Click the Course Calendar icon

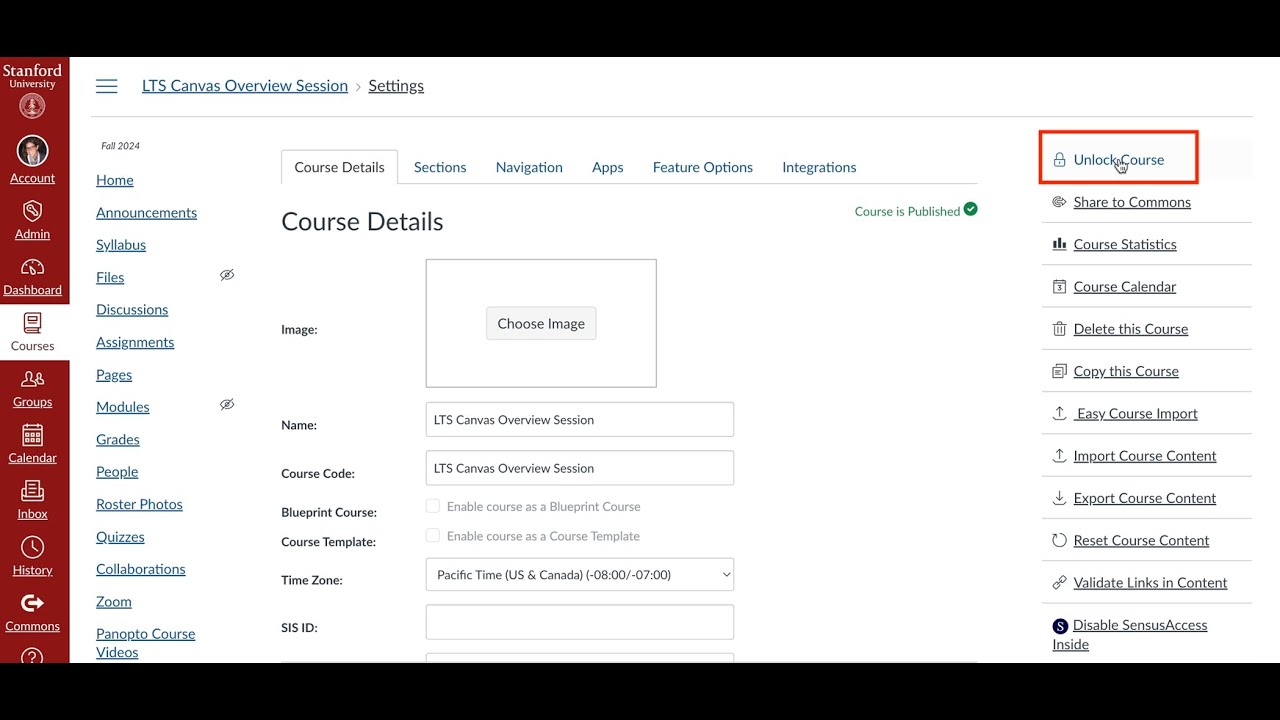[1059, 287]
